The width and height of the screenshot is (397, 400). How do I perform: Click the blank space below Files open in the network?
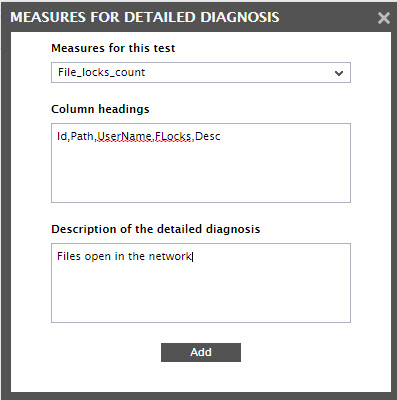pyautogui.click(x=201, y=293)
